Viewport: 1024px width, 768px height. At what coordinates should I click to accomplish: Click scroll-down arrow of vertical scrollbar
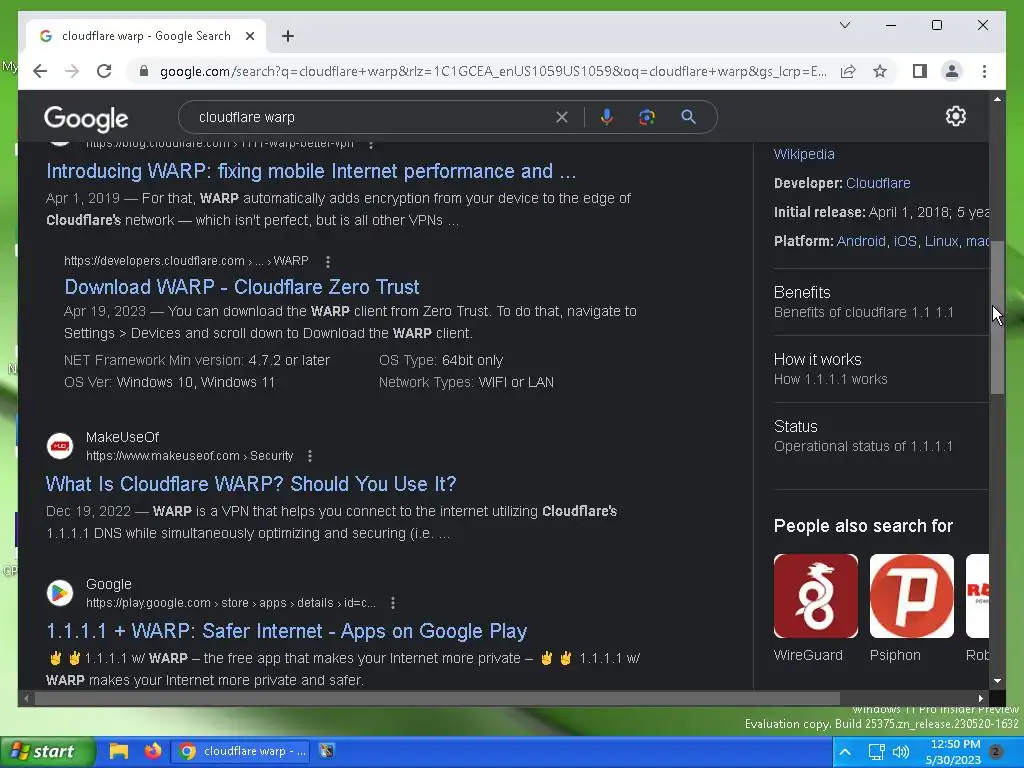tap(997, 680)
